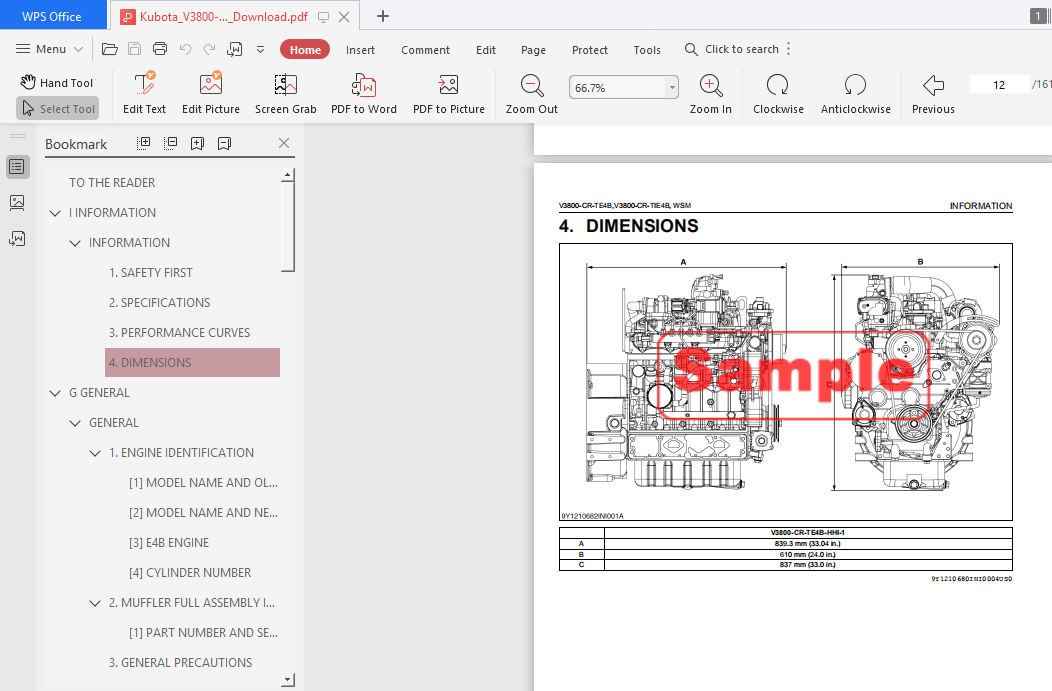
Task: Click the export PDF icon in quick toolbar
Action: 235,49
